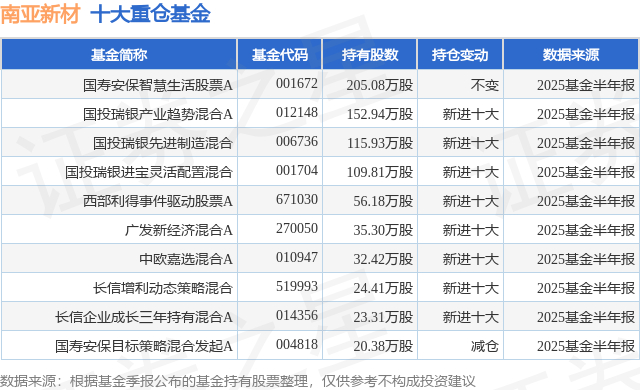Select fund name 中欧嘉选混合A
This screenshot has width=640, height=390.
(x=186, y=259)
